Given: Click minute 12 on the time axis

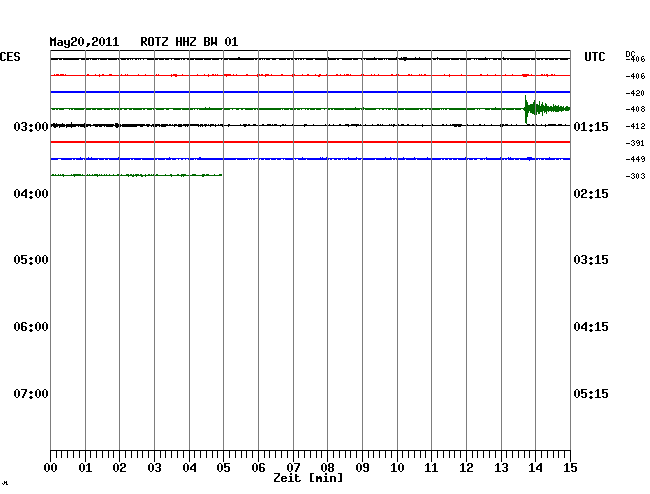Looking at the screenshot, I should [x=466, y=468].
